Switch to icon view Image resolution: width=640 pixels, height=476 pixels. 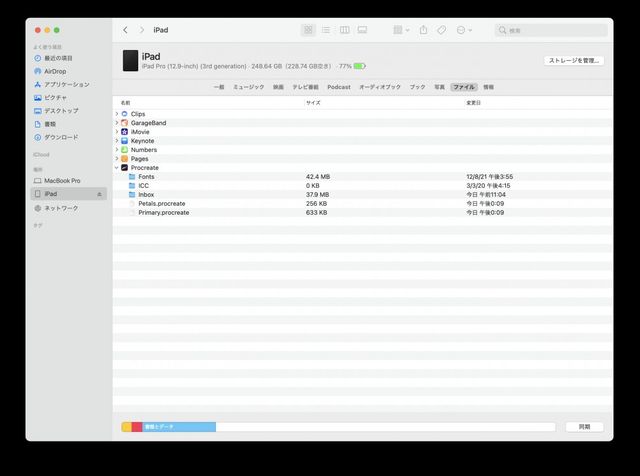point(308,30)
